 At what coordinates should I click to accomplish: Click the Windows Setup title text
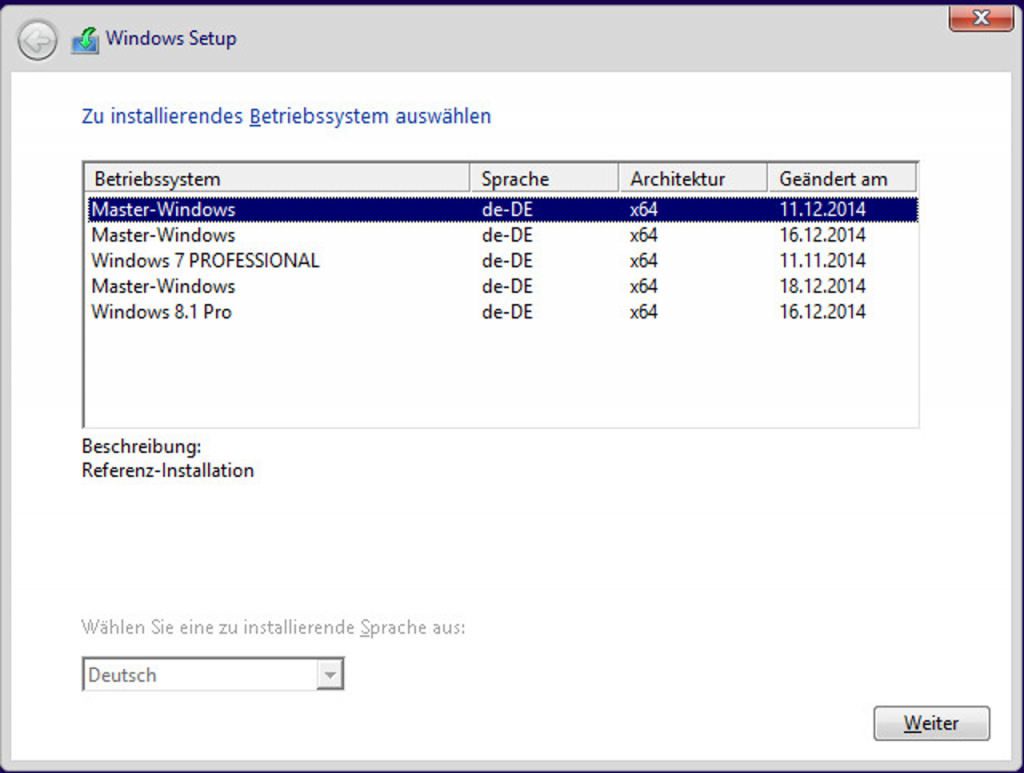coord(171,38)
